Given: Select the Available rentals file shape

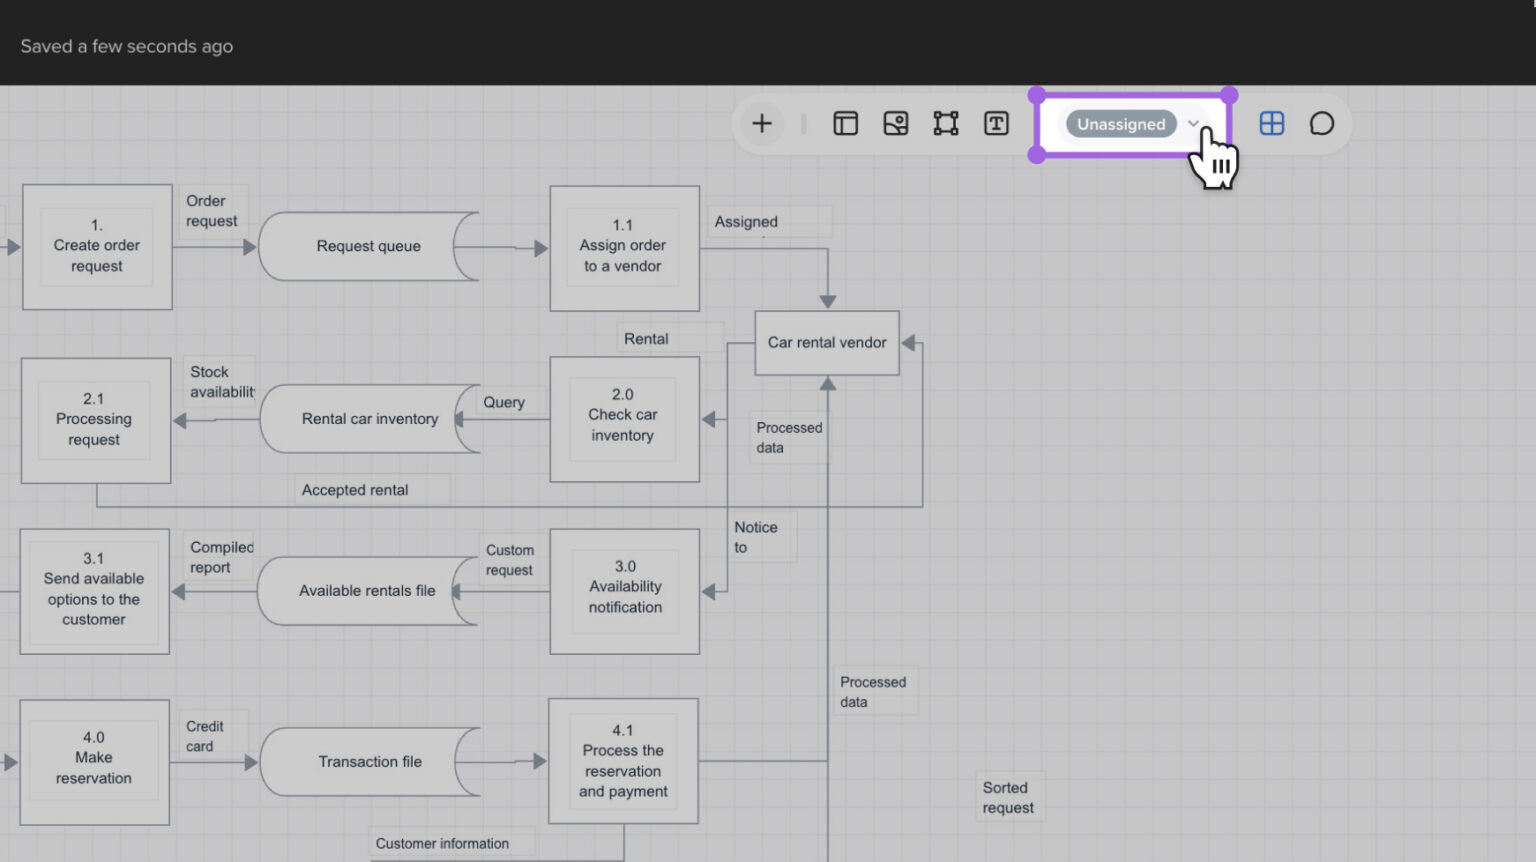Looking at the screenshot, I should [x=367, y=590].
